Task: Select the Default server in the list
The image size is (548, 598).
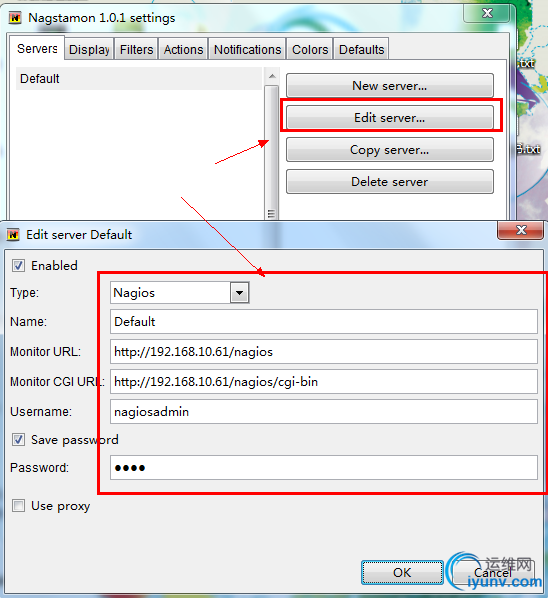Action: pos(139,79)
